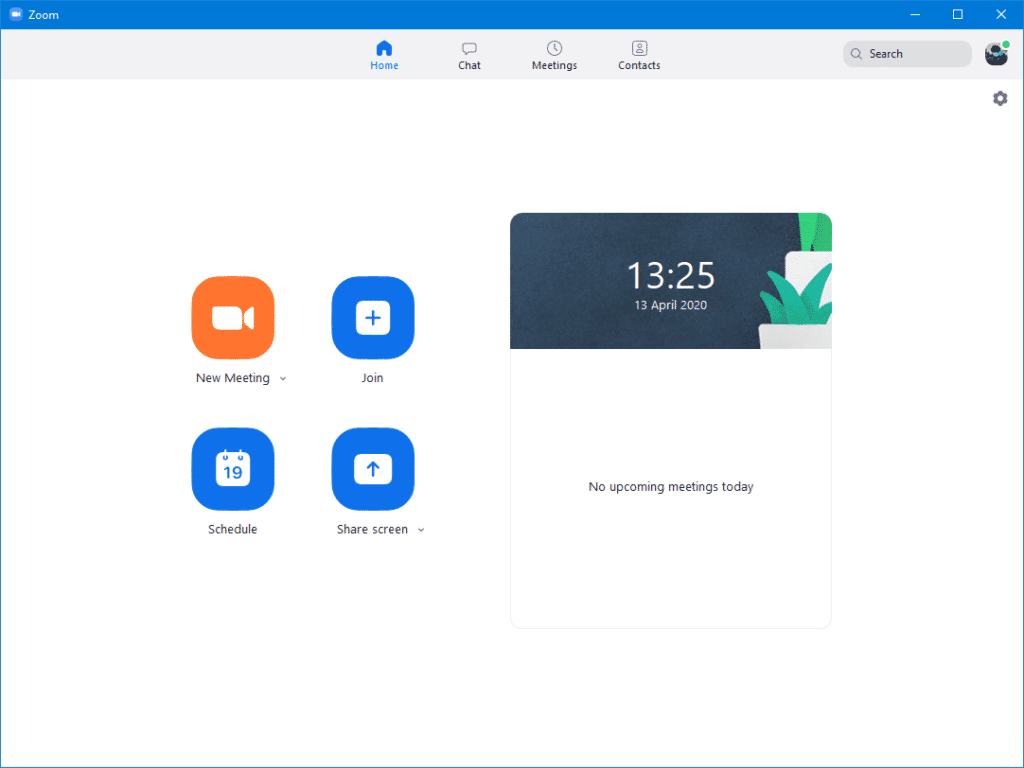Click the Zoom icon in the title bar
Viewport: 1024px width, 768px height.
point(14,14)
